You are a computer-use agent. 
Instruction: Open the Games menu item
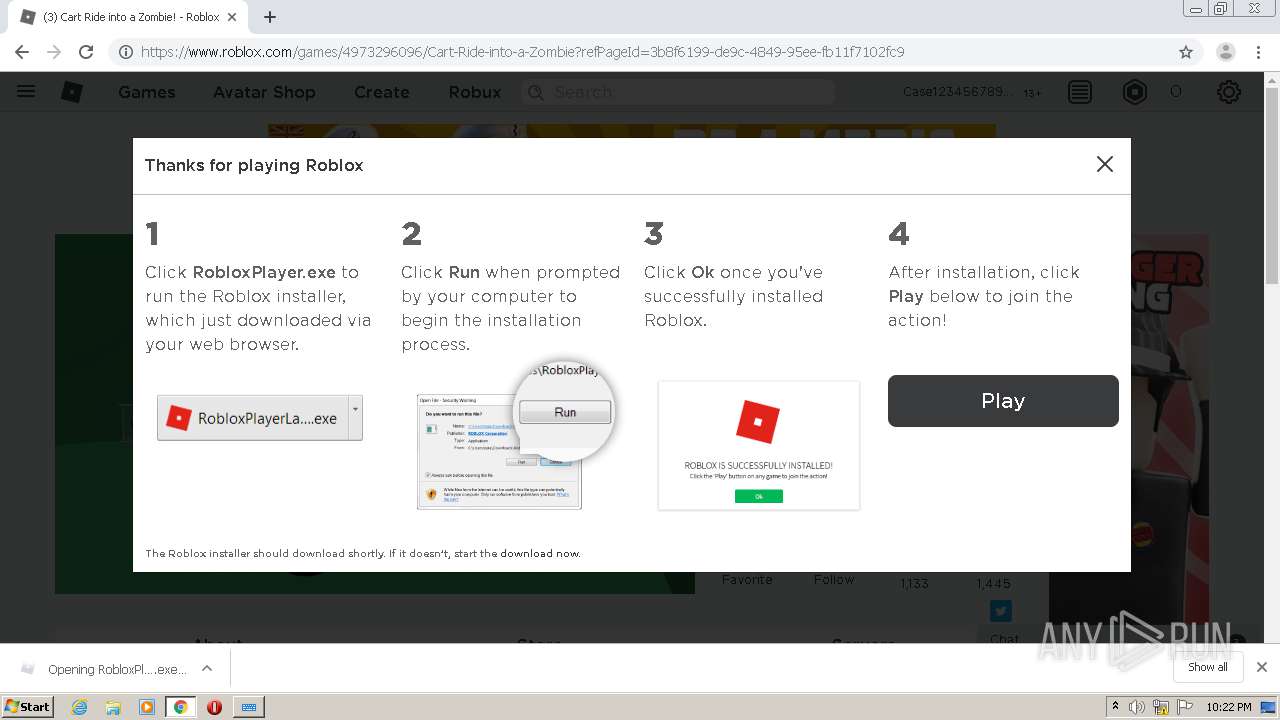[x=147, y=92]
